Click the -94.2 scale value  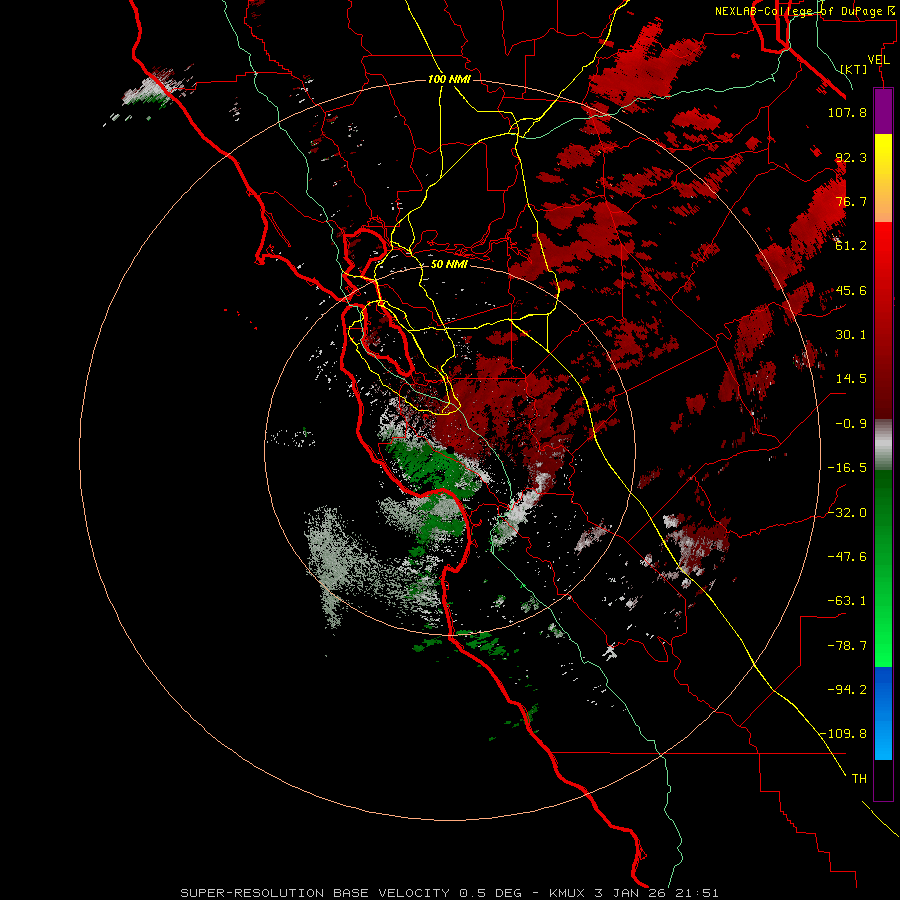(847, 689)
